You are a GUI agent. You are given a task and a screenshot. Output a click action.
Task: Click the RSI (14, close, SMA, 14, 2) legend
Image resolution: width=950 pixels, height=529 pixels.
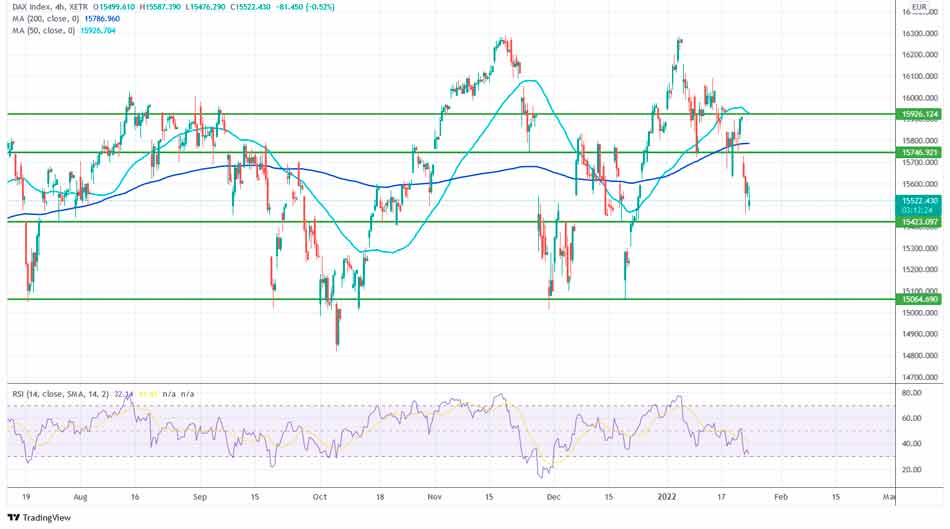61,394
